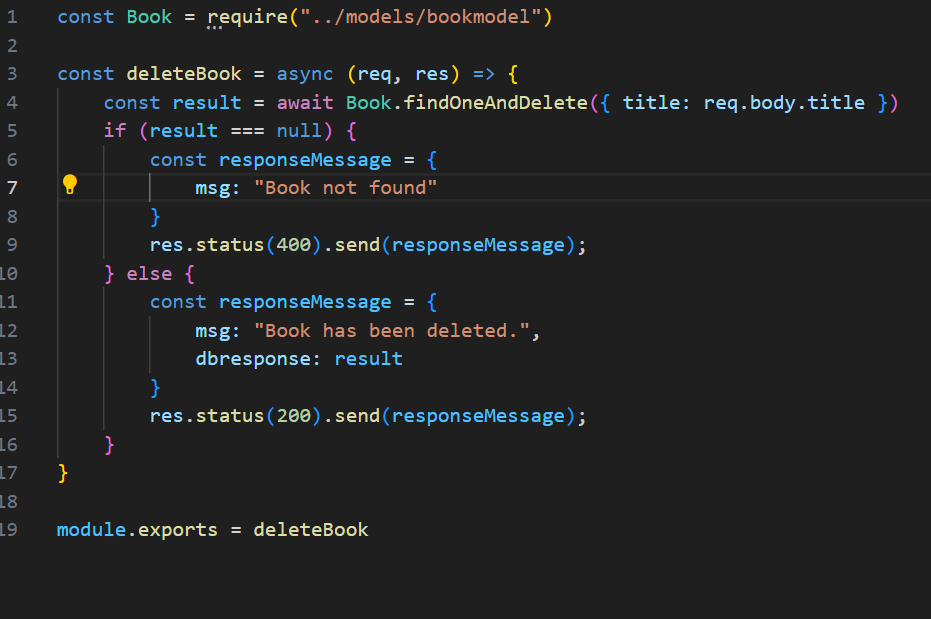Click "responseMessage" argument on line 9
Image resolution: width=931 pixels, height=619 pixels.
pos(478,245)
